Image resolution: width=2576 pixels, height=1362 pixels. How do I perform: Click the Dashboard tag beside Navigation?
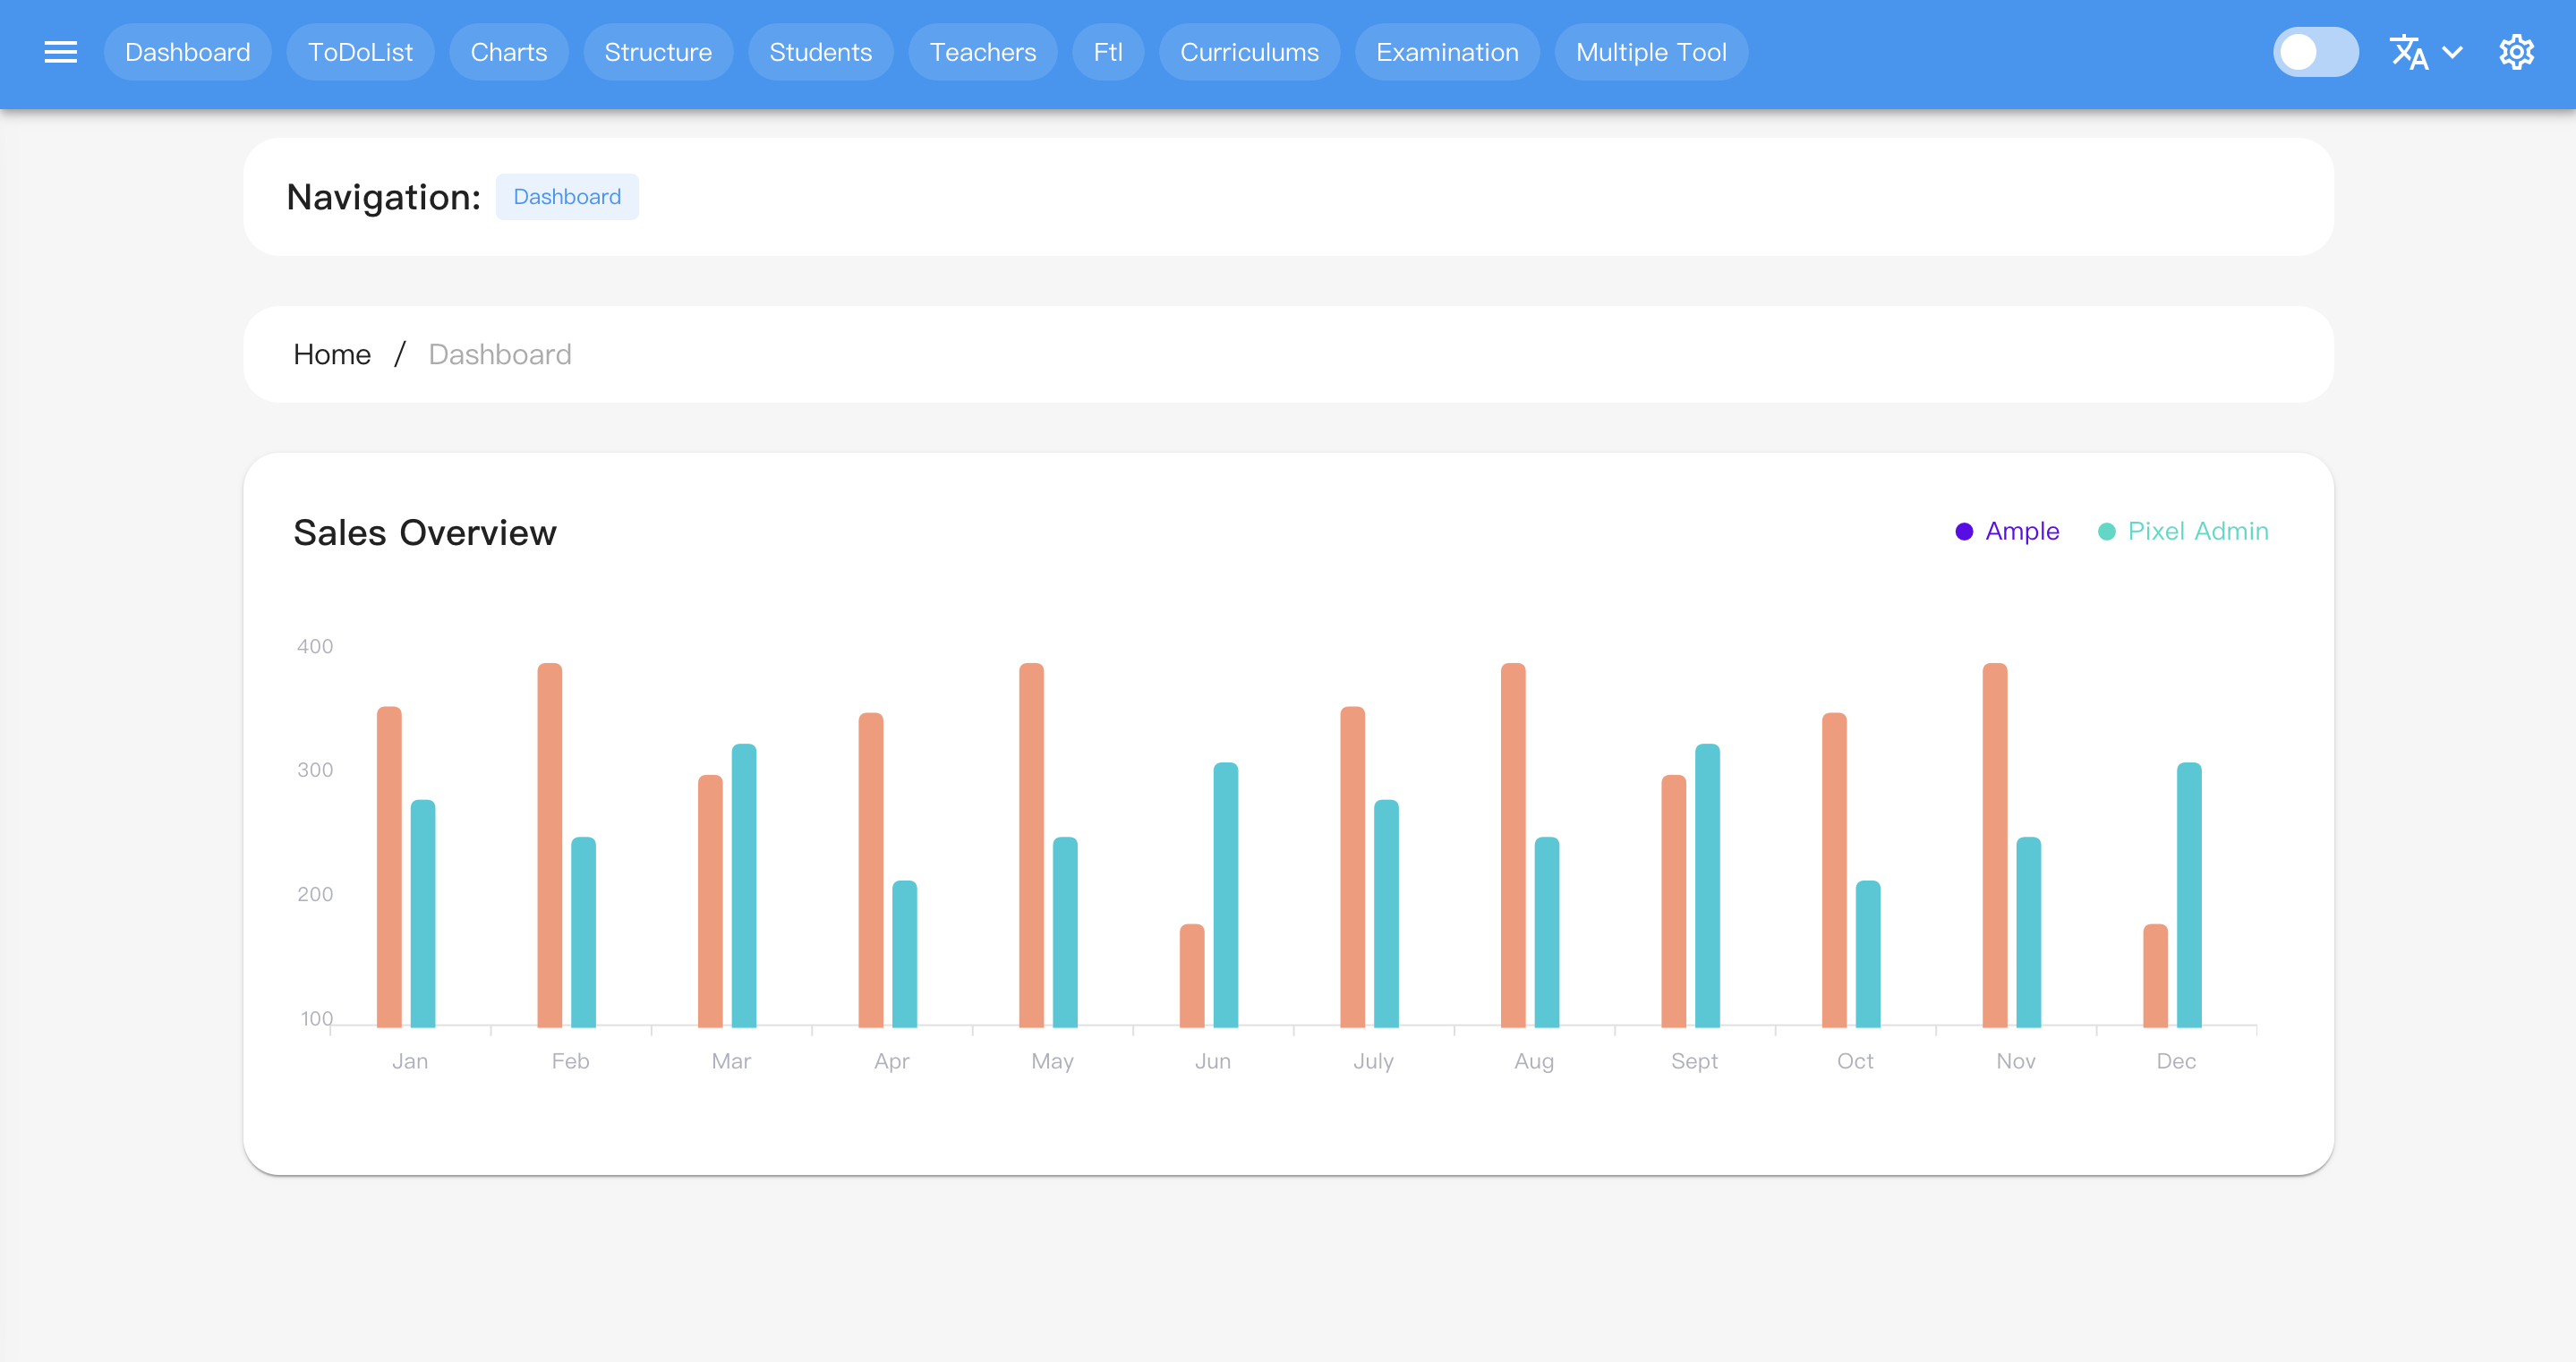tap(567, 197)
